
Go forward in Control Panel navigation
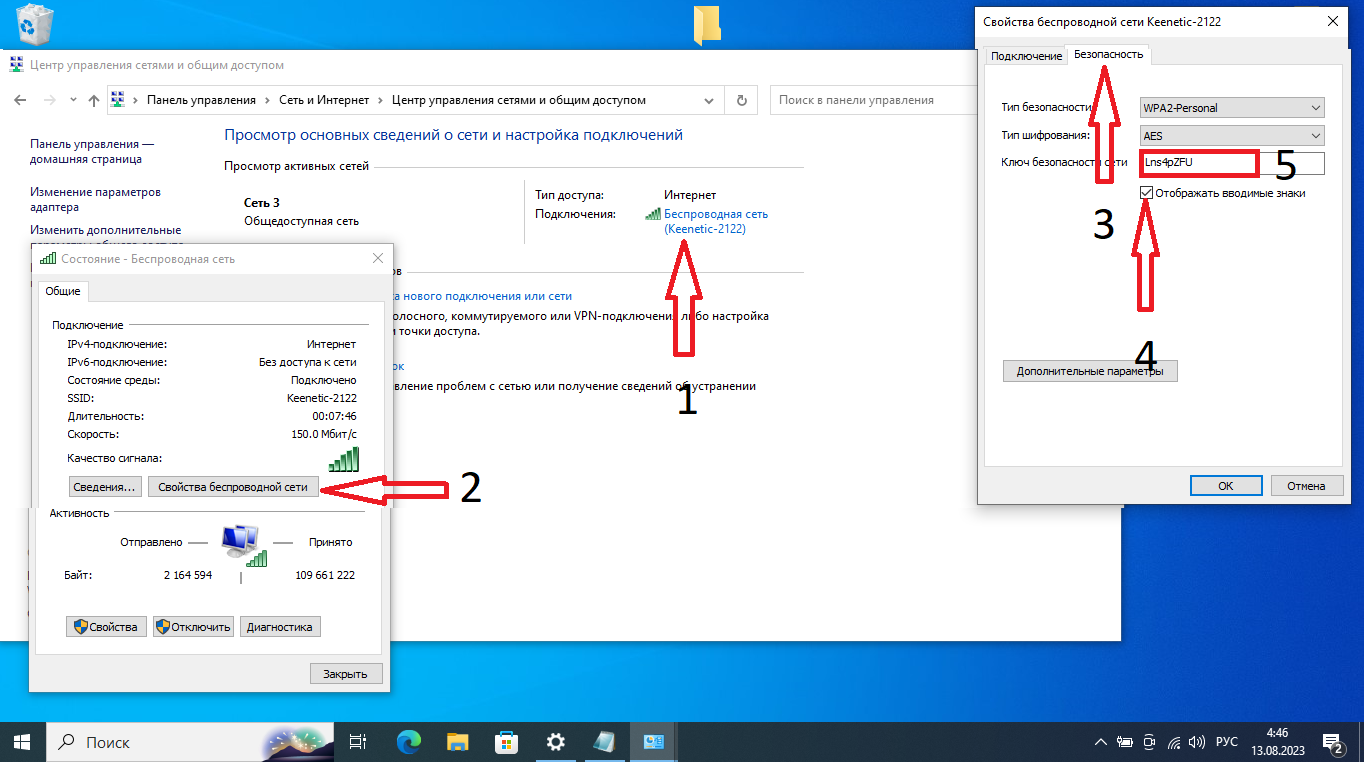pos(49,100)
